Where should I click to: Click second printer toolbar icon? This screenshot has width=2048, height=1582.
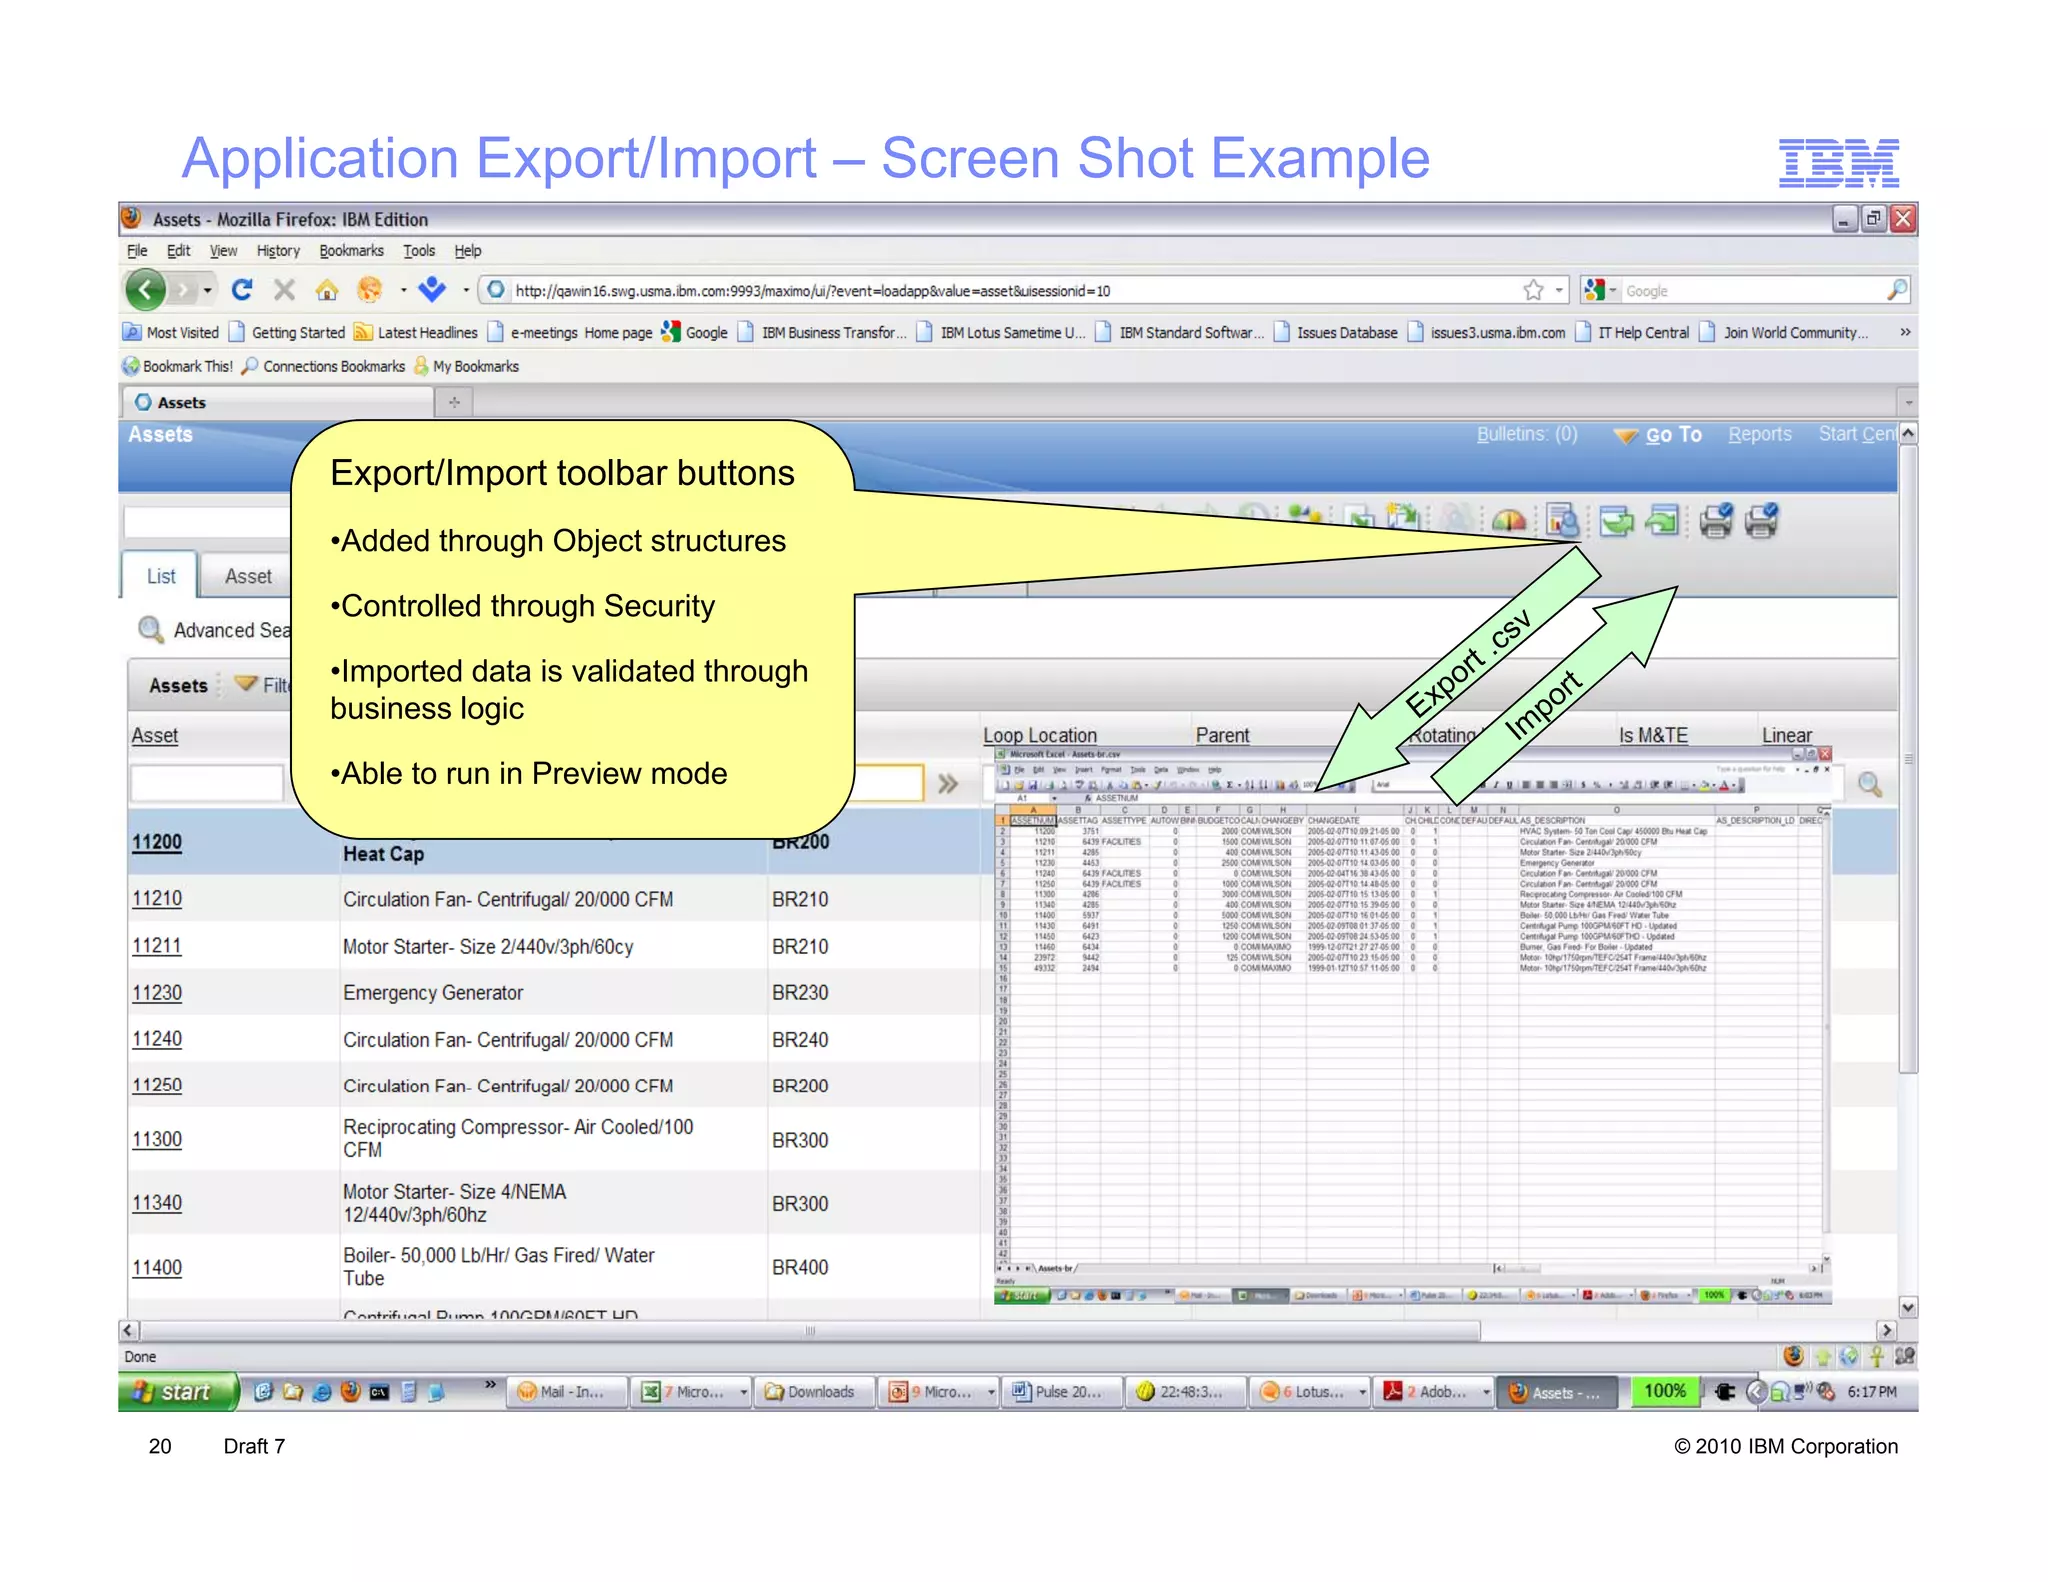click(x=1762, y=520)
